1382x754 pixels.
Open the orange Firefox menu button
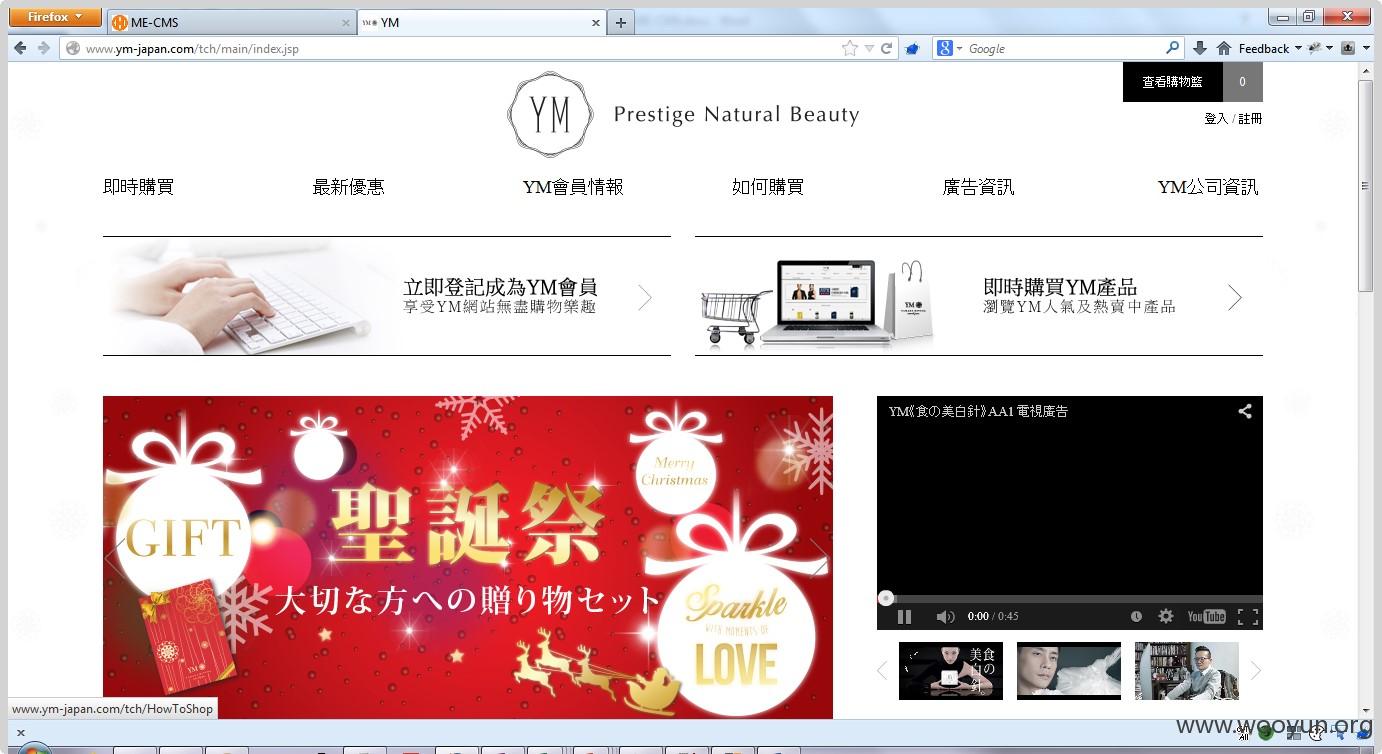point(55,17)
